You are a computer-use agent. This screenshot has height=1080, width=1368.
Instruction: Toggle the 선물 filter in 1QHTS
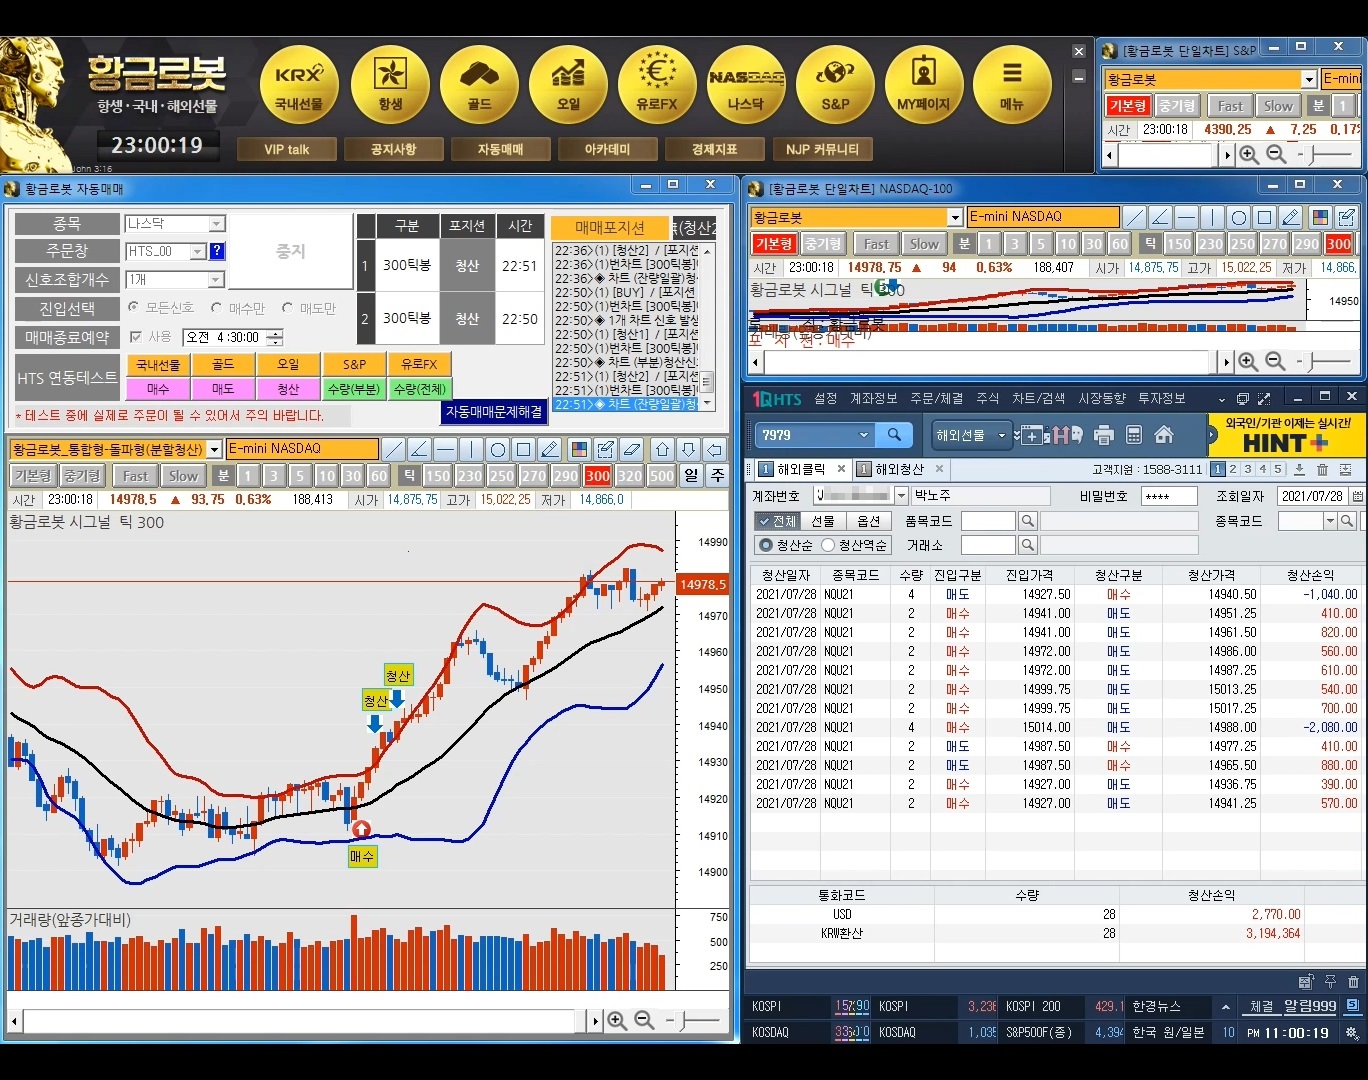823,521
